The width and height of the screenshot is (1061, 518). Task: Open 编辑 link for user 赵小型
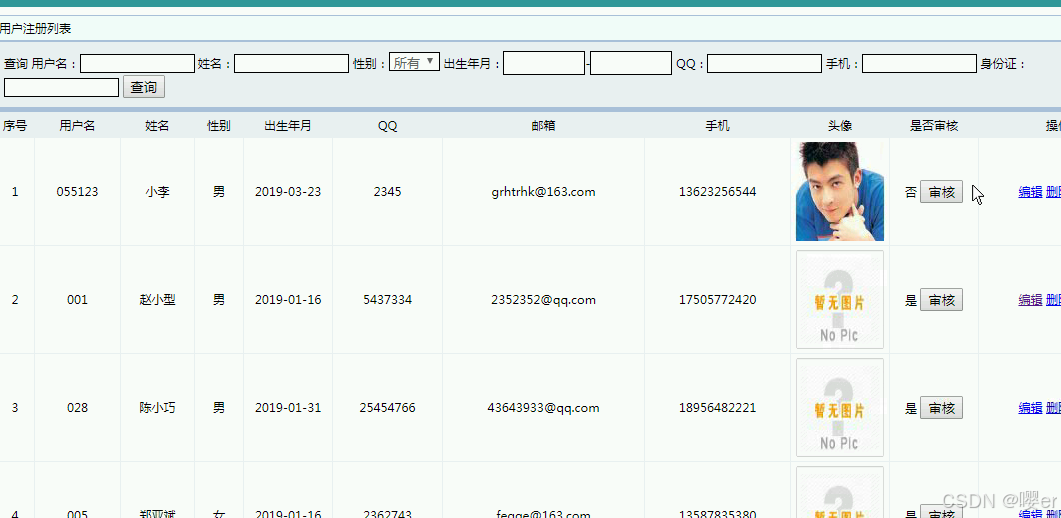1030,300
